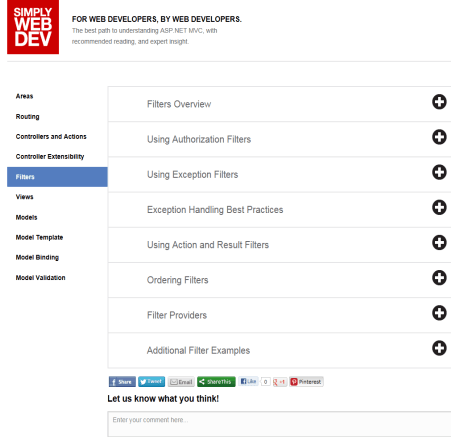Open Ordering Filters plus icon
The height and width of the screenshot is (439, 451).
click(439, 278)
